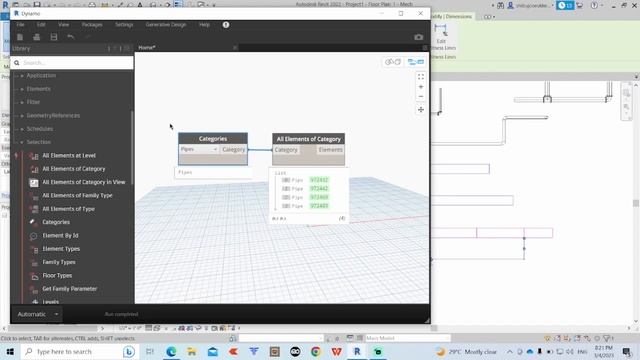Click camera export image icon in Dynamo
The width and height of the screenshot is (640, 360).
click(x=418, y=37)
